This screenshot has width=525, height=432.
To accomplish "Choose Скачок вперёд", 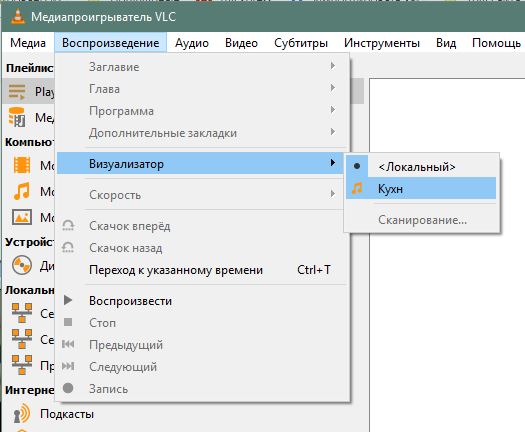I will tap(203, 226).
